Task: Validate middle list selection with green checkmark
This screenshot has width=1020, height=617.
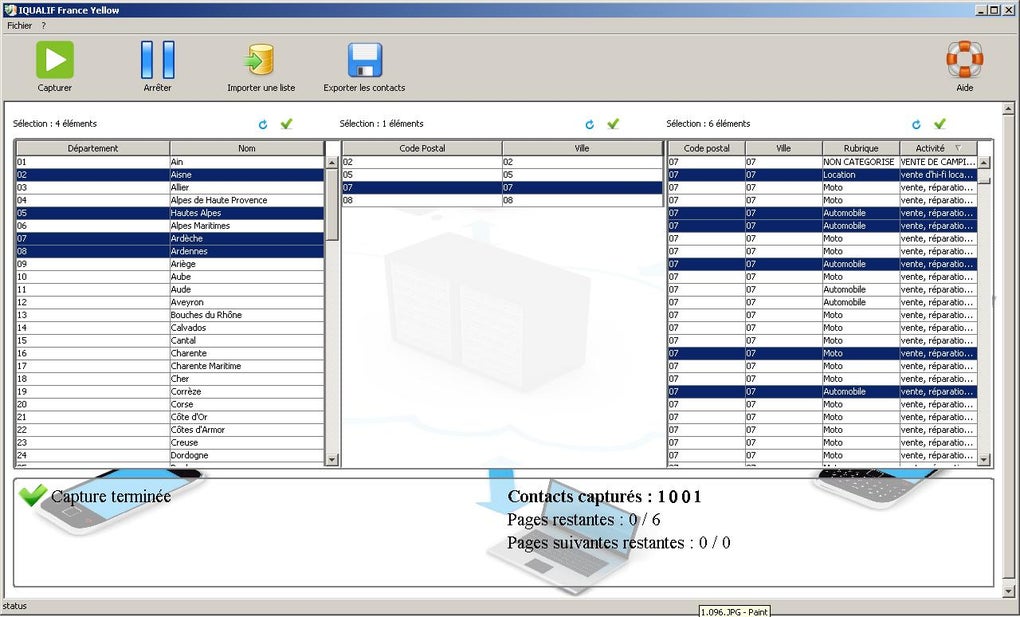Action: (x=613, y=124)
